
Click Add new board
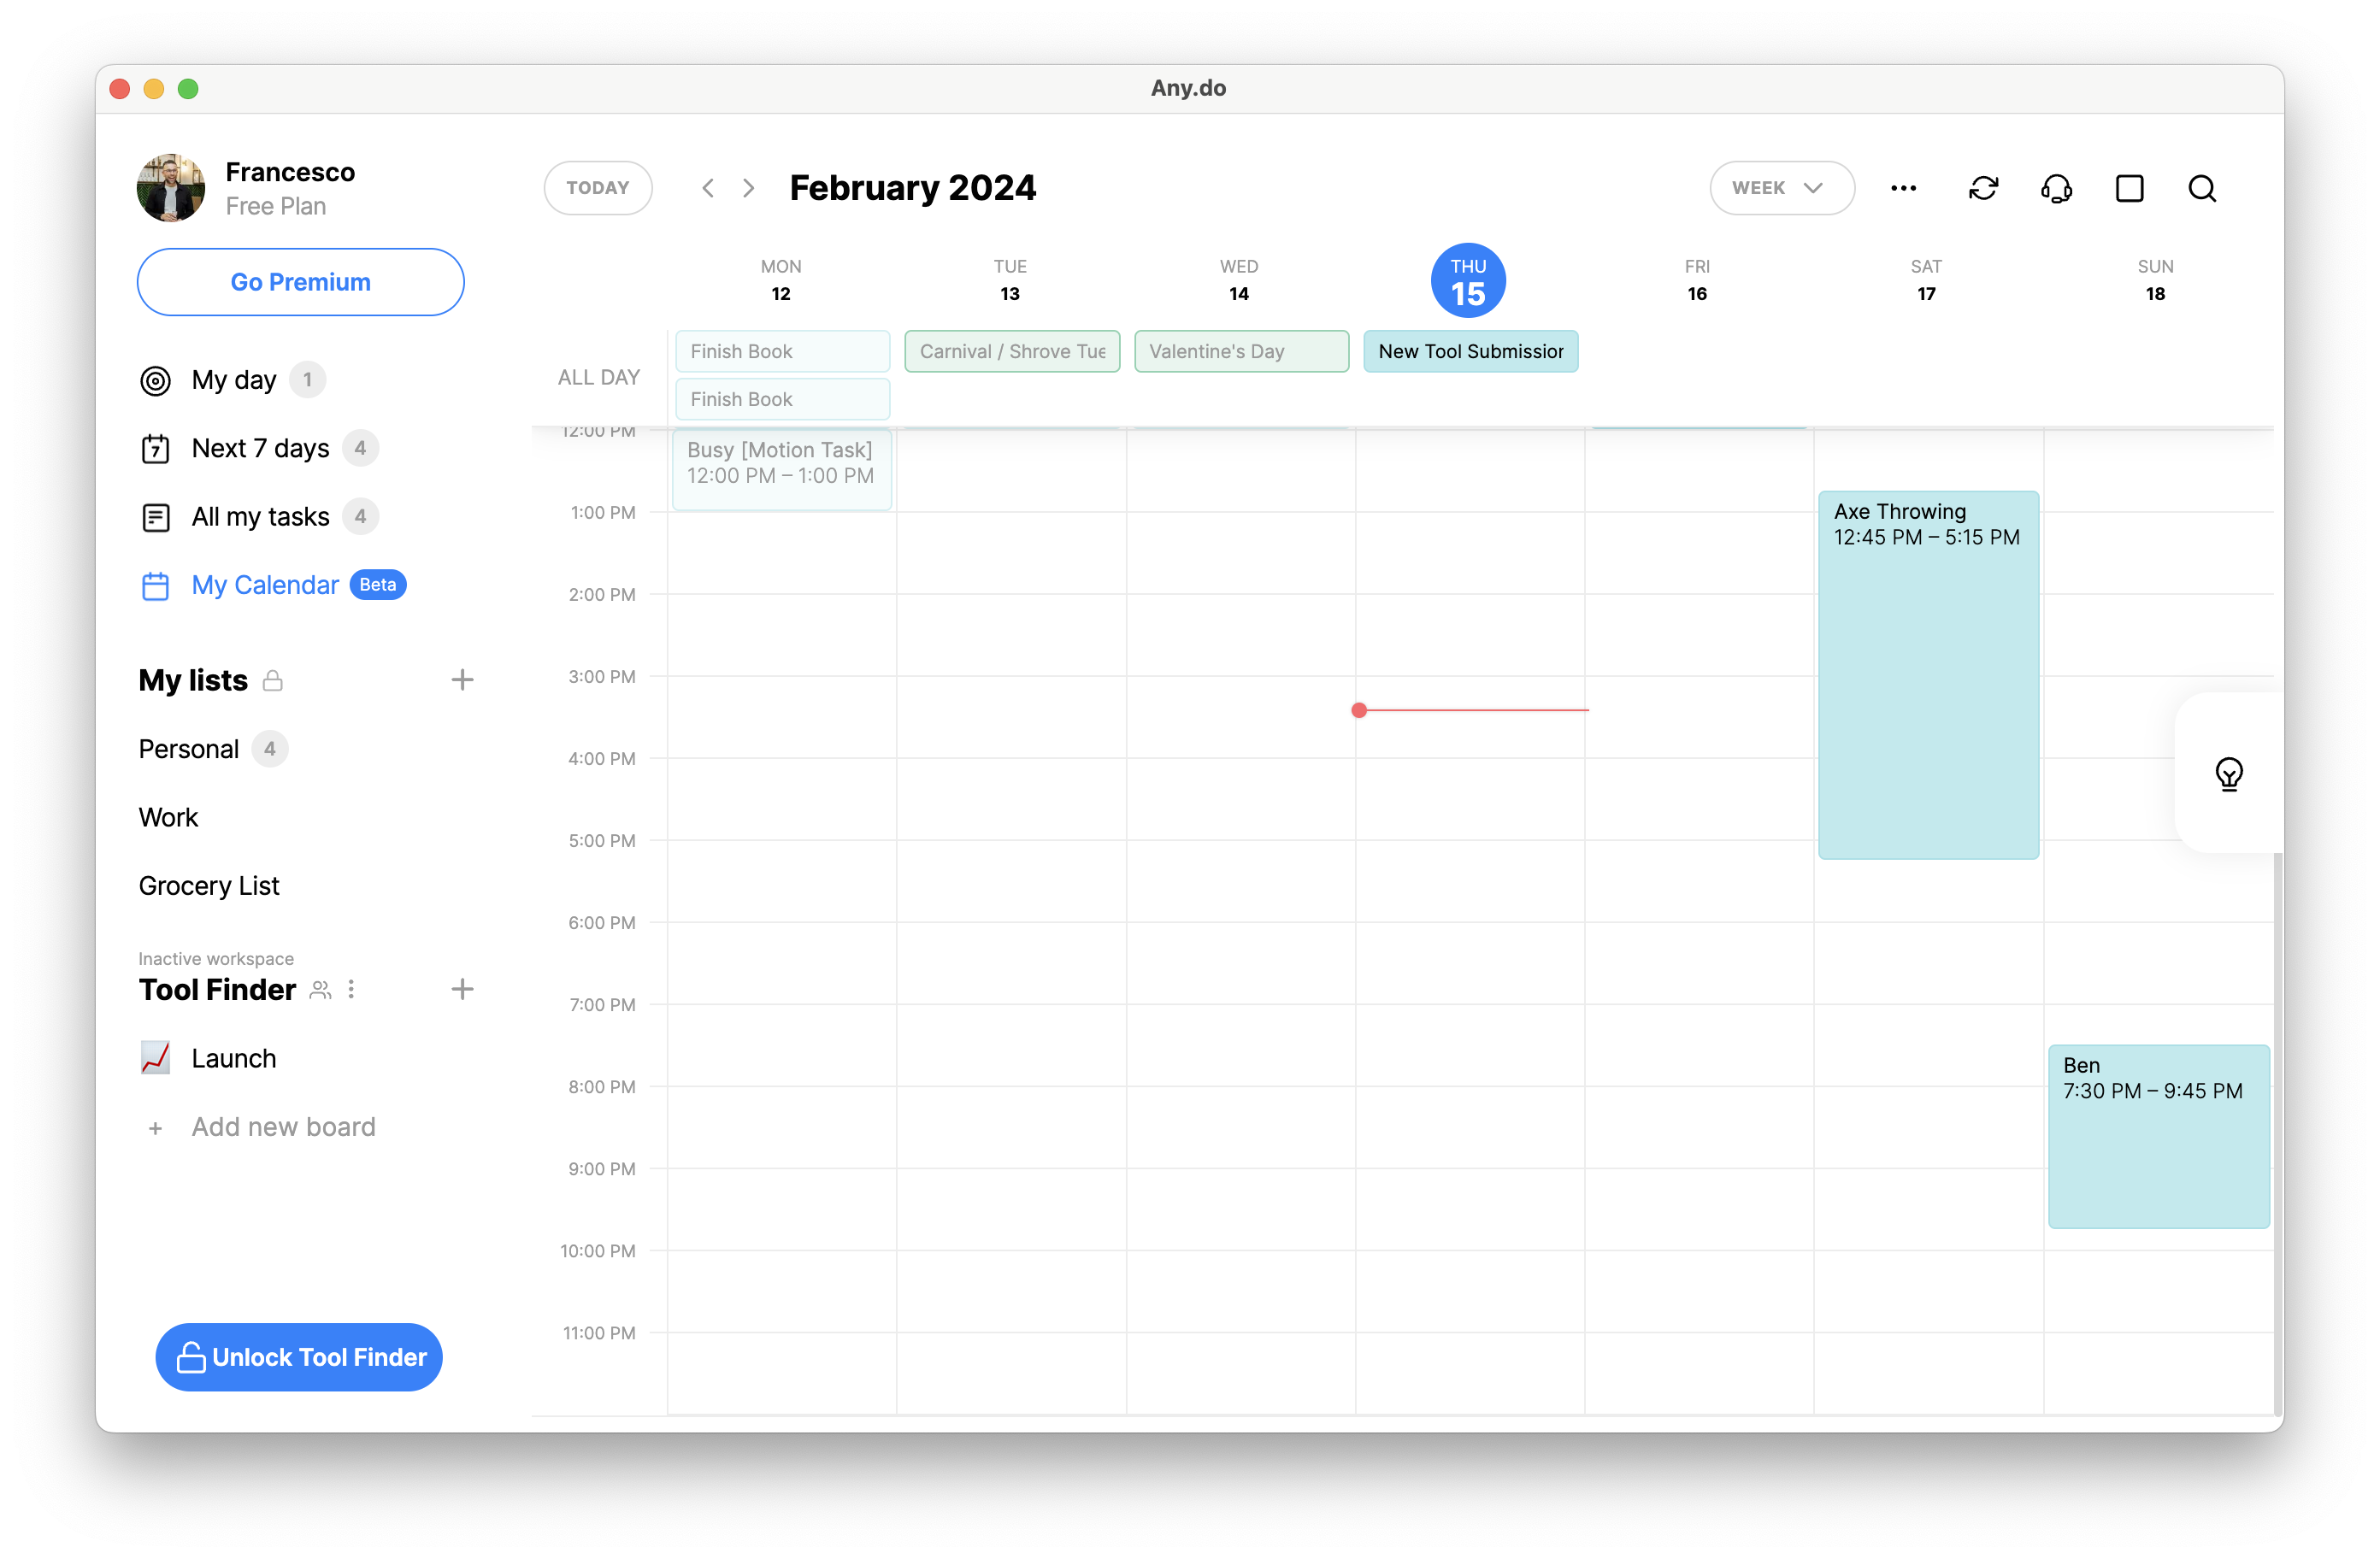click(283, 1127)
